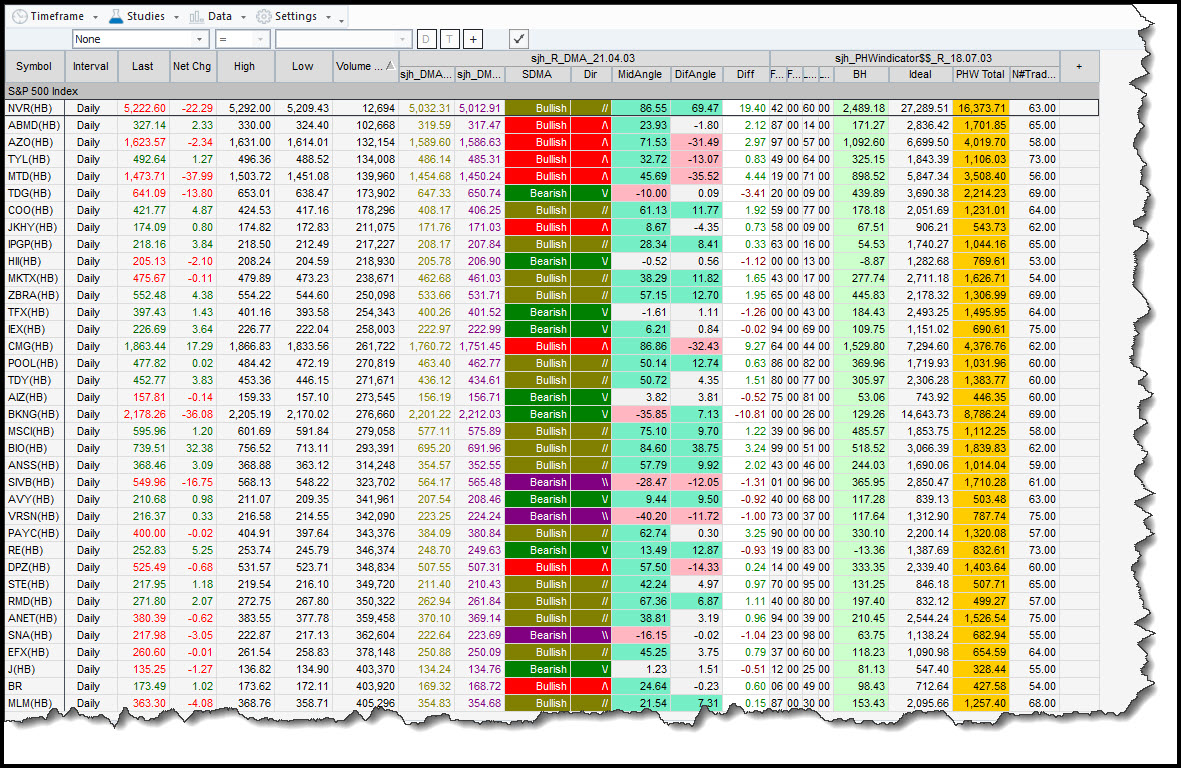This screenshot has height=768, width=1181.
Task: Click Last price 1,863.44 for CMG(HB)
Action: pos(143,346)
